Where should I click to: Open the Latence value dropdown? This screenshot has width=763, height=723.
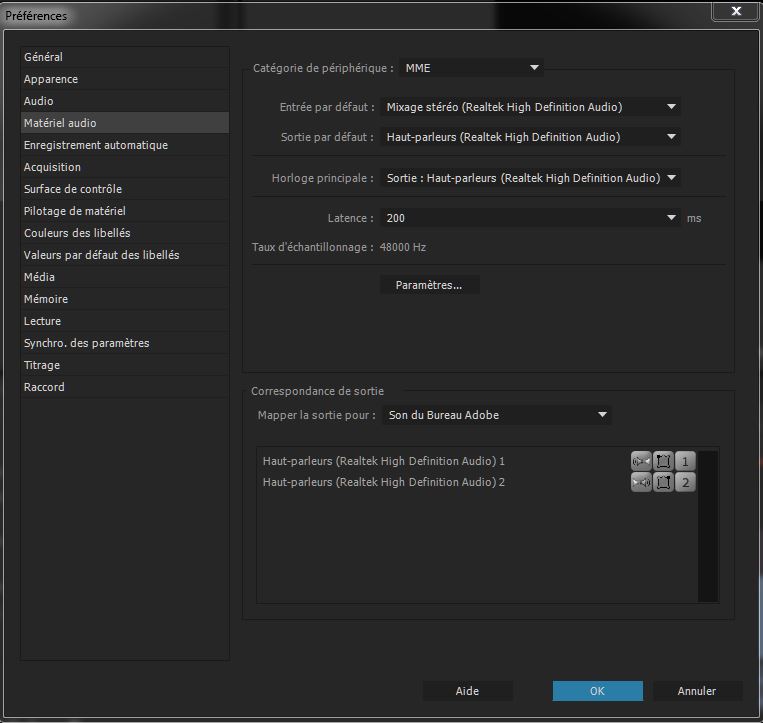pos(531,218)
